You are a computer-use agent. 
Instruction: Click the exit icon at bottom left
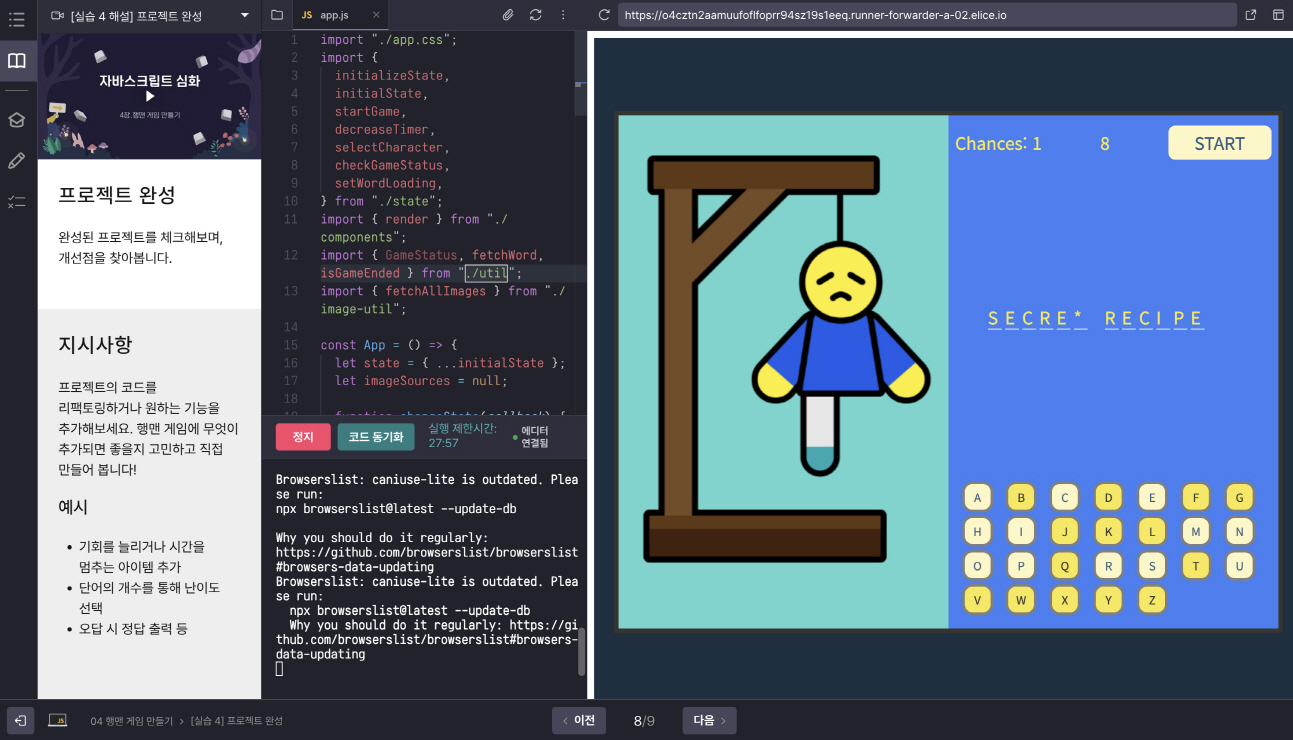click(x=19, y=720)
